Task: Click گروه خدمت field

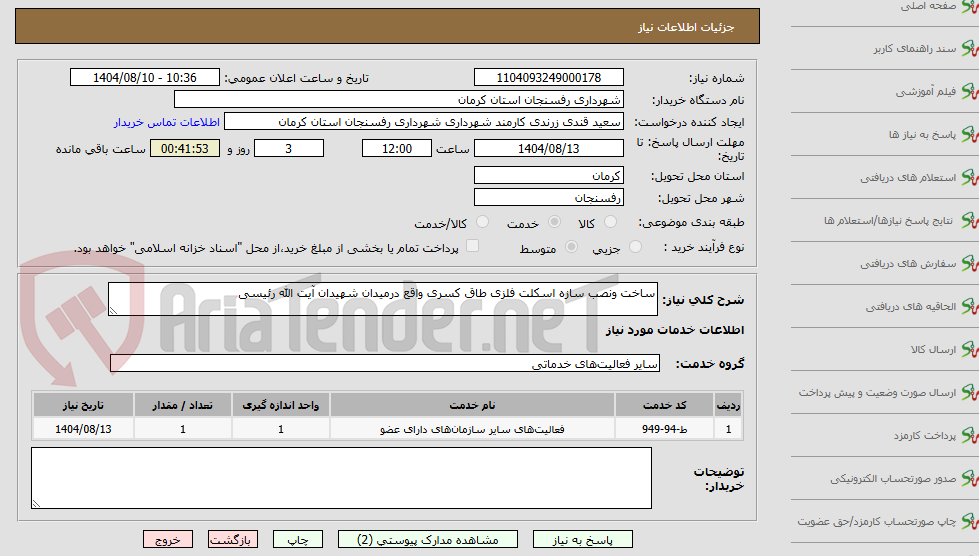Action: (x=385, y=363)
